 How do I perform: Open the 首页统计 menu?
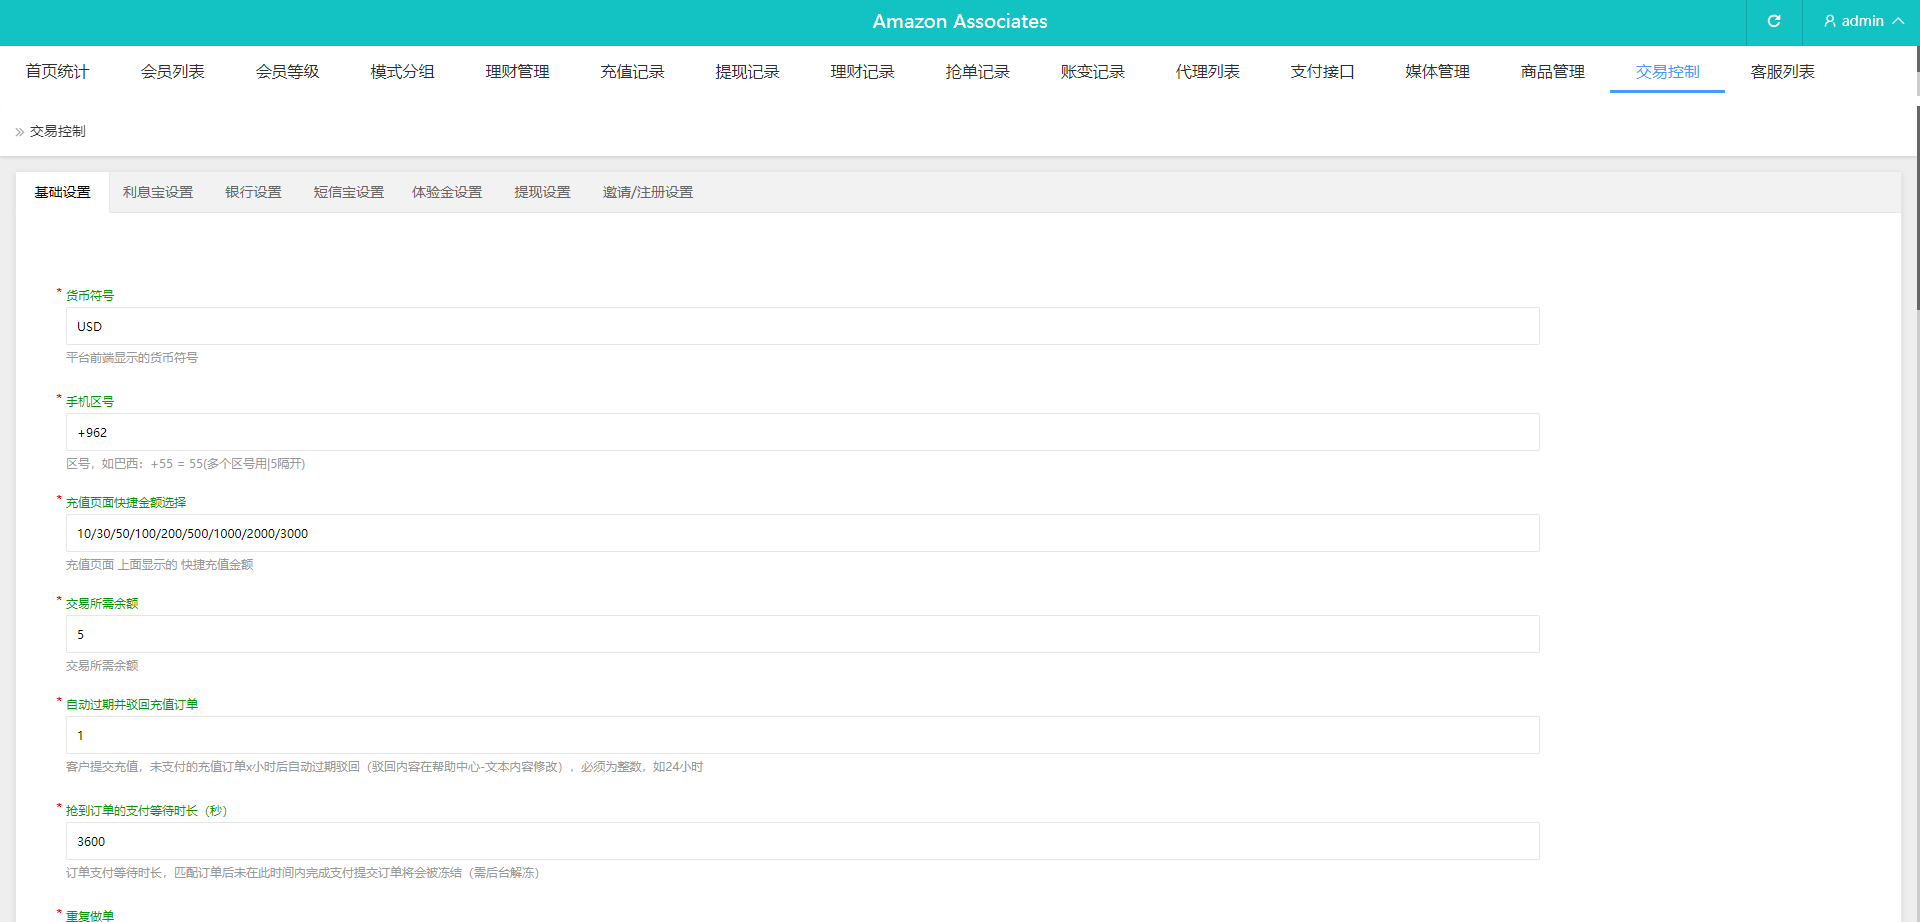point(57,72)
